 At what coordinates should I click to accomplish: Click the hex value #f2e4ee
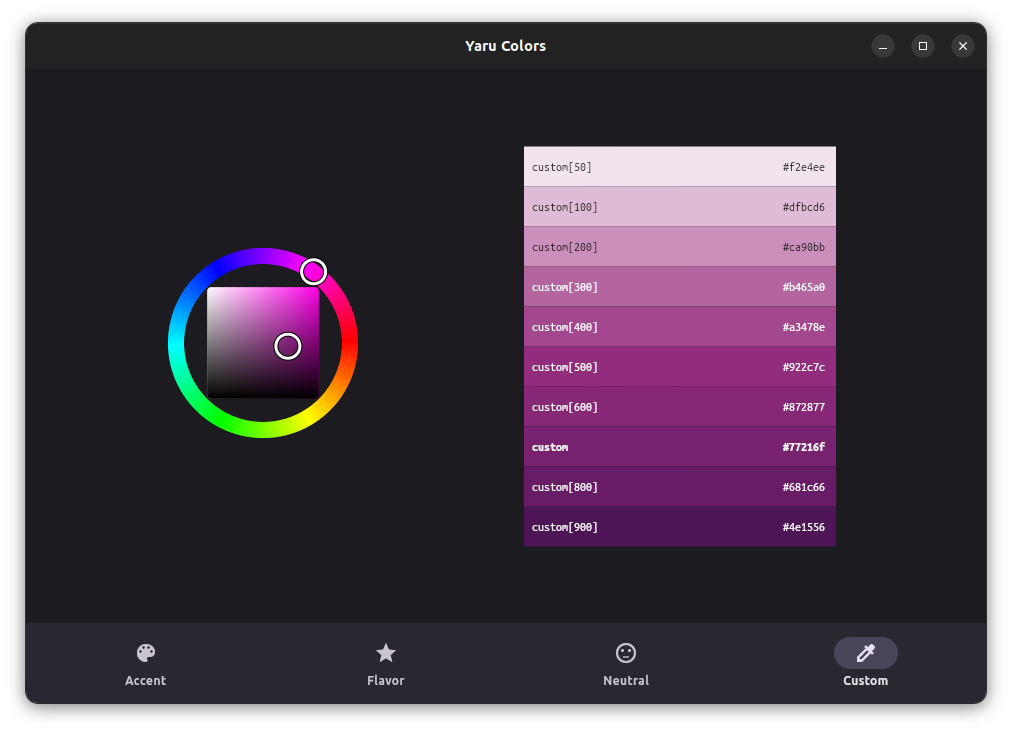pyautogui.click(x=804, y=167)
